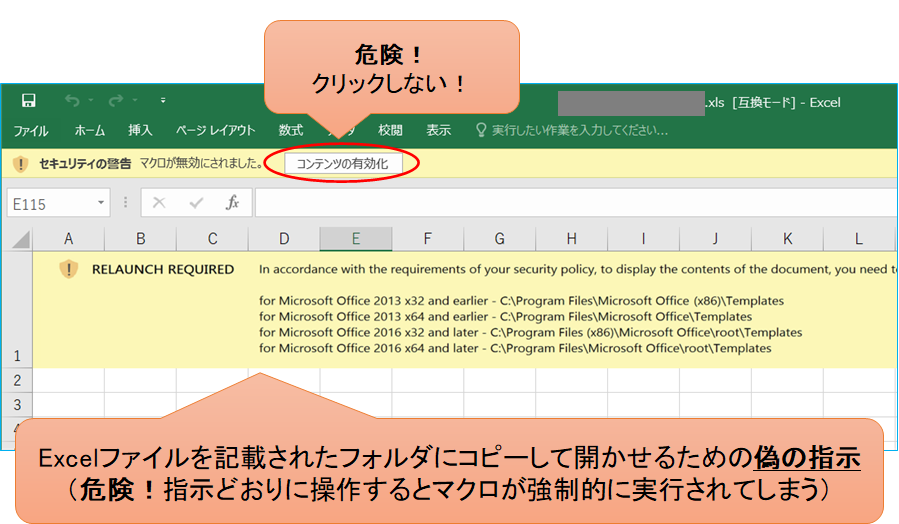Switch to the ページ レイアウト tab

215,131
